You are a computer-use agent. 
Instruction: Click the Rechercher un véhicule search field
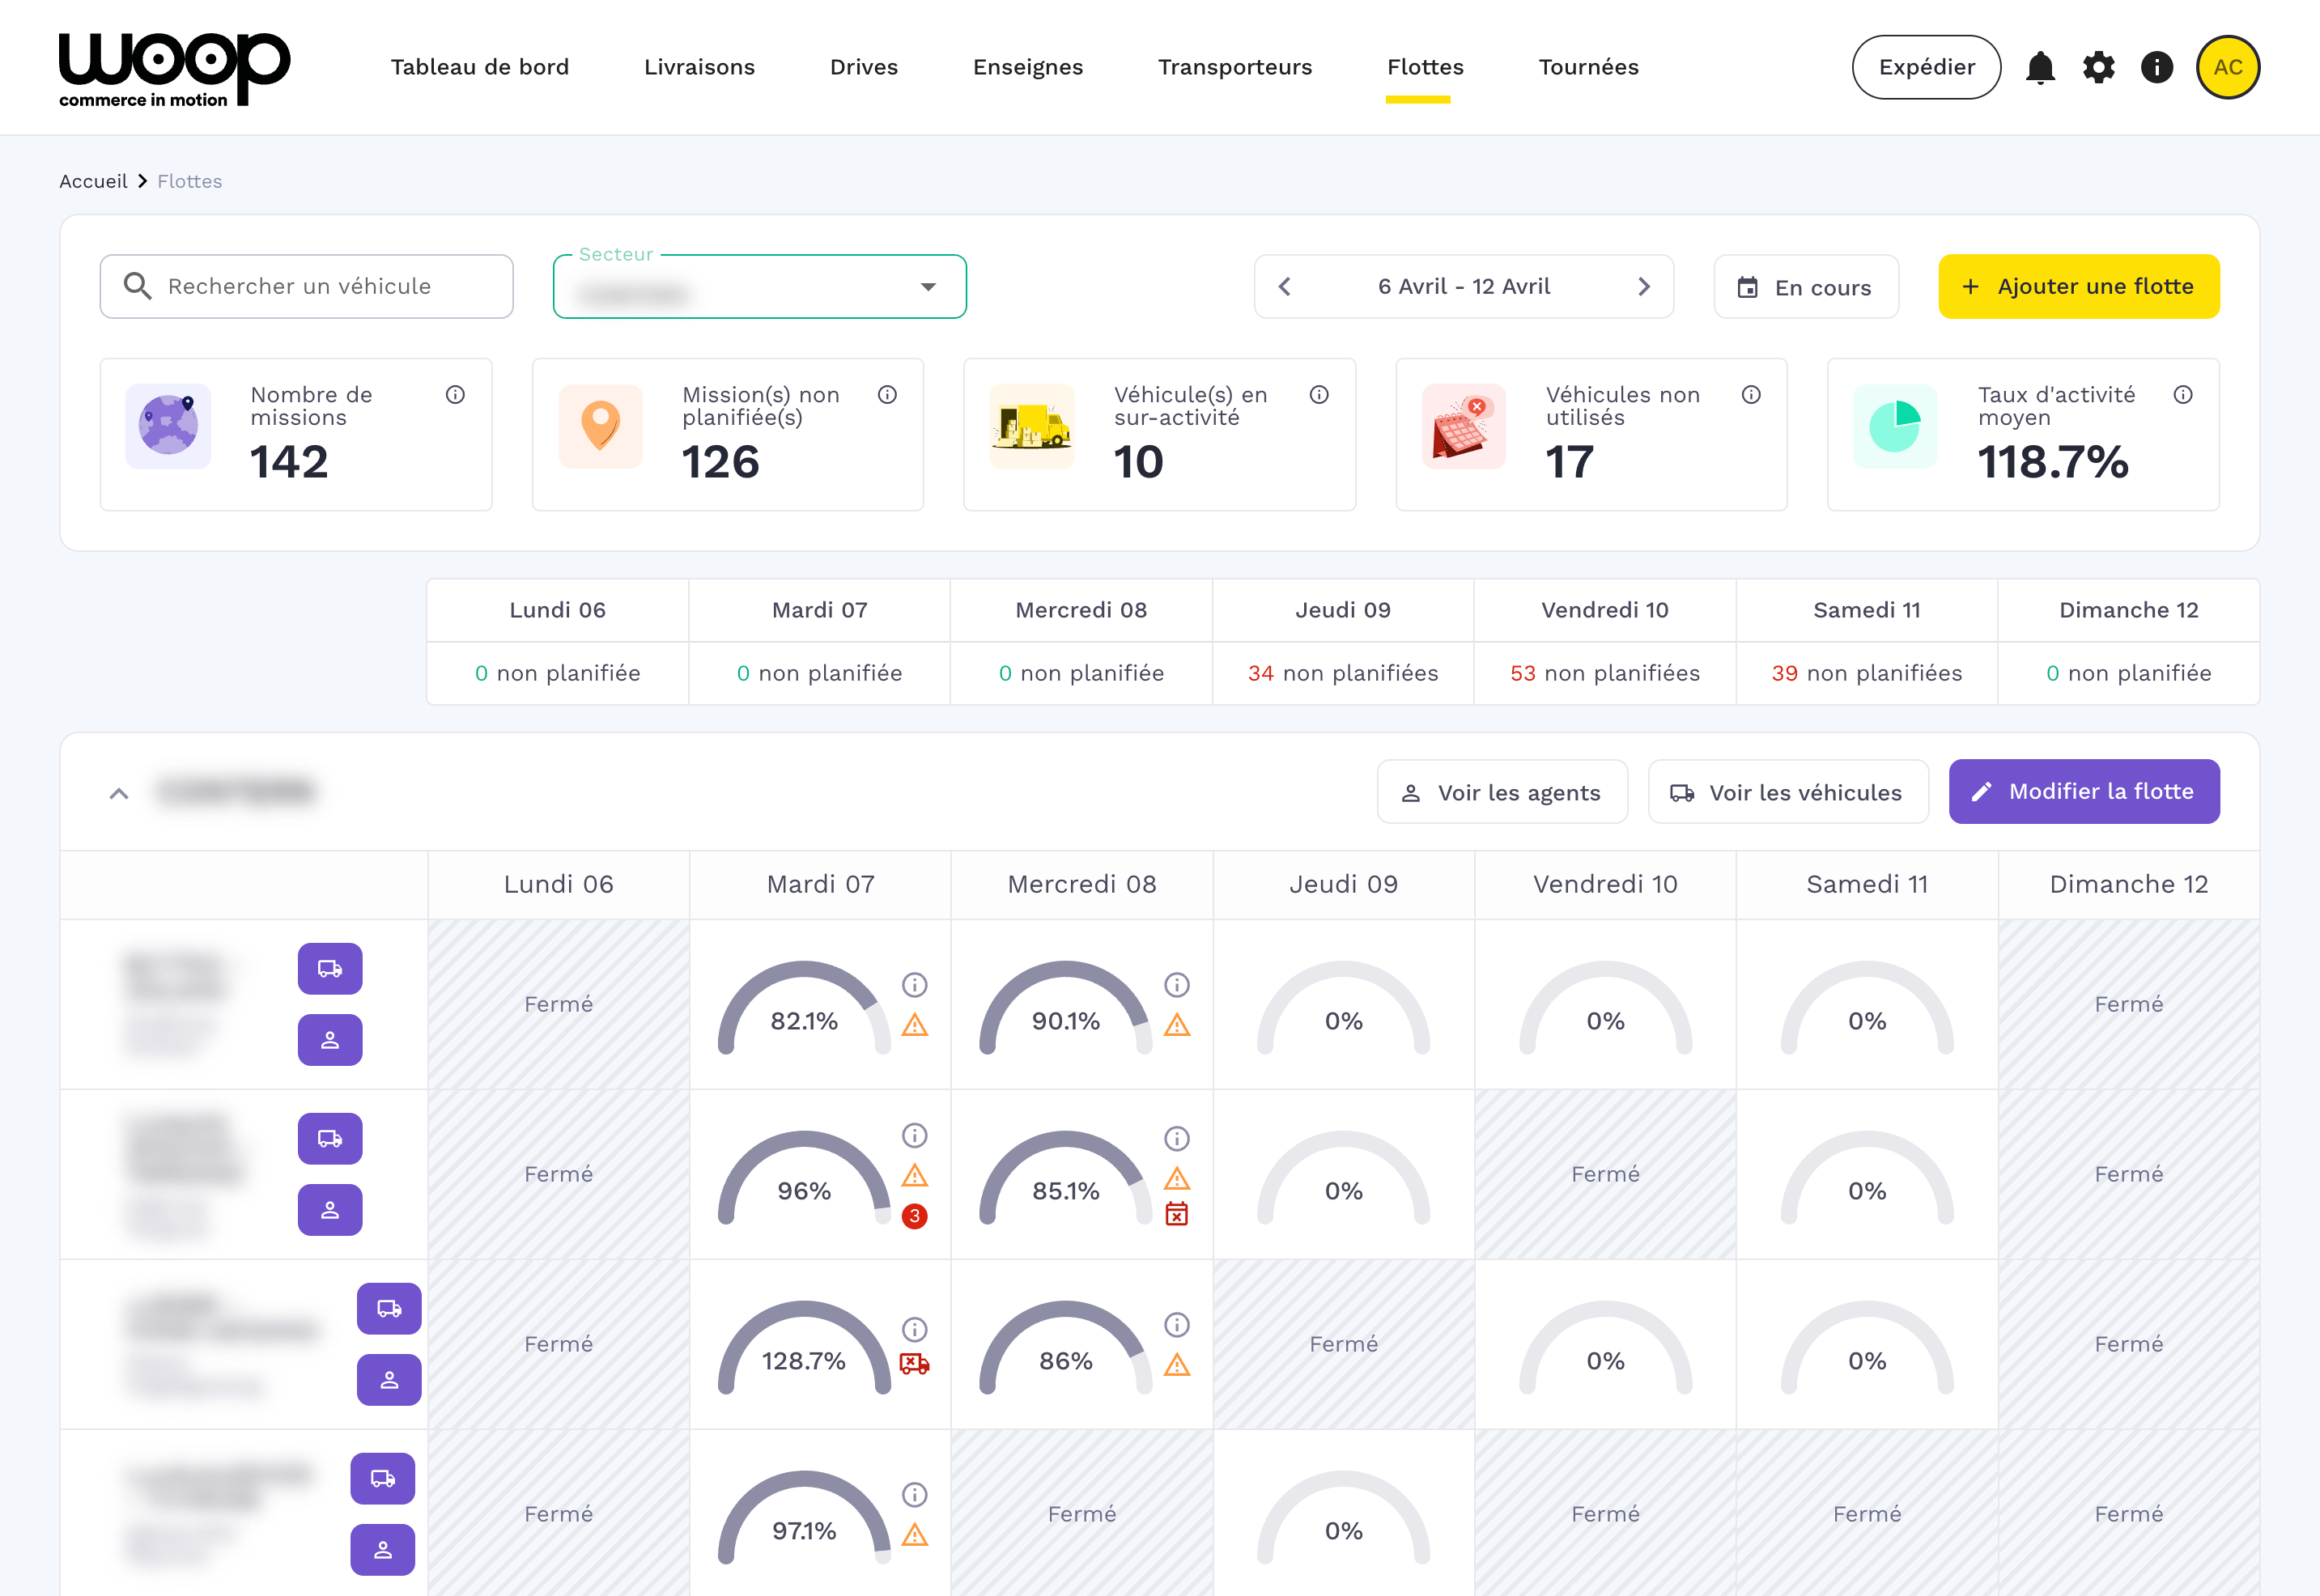[x=306, y=287]
